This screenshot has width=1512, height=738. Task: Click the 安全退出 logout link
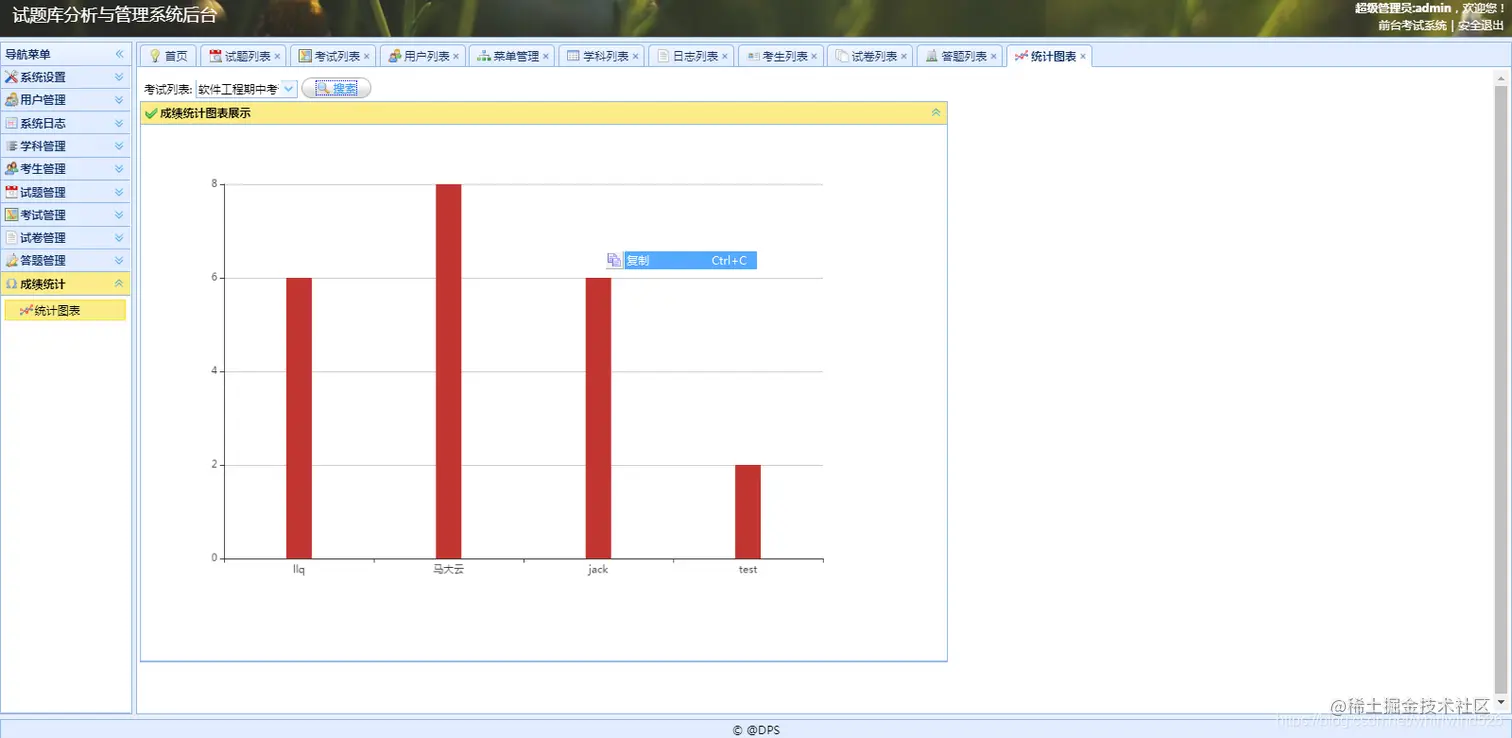tap(1481, 25)
